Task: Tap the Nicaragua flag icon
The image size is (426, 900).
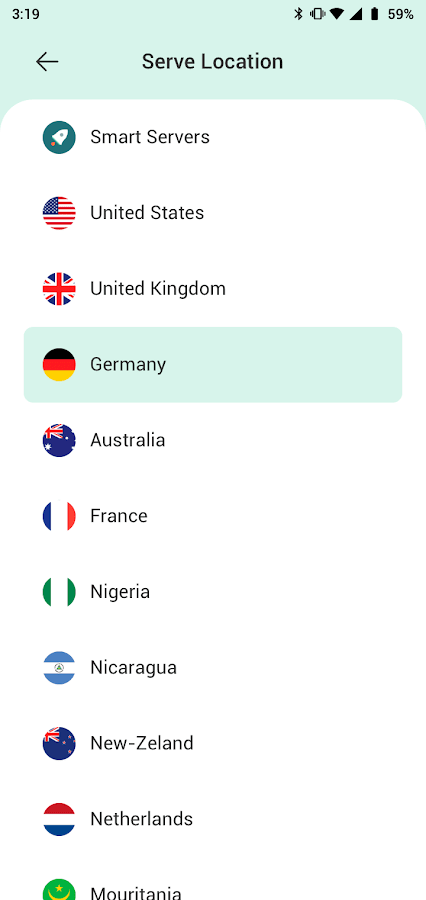Action: pos(59,668)
